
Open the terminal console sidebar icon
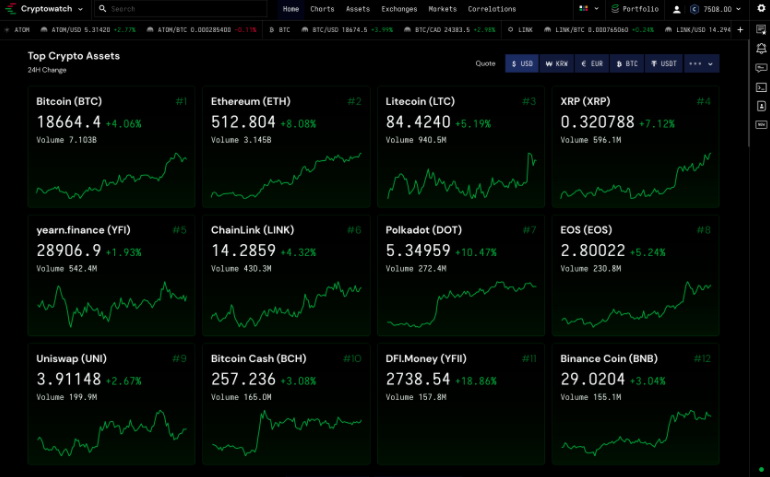[x=761, y=87]
